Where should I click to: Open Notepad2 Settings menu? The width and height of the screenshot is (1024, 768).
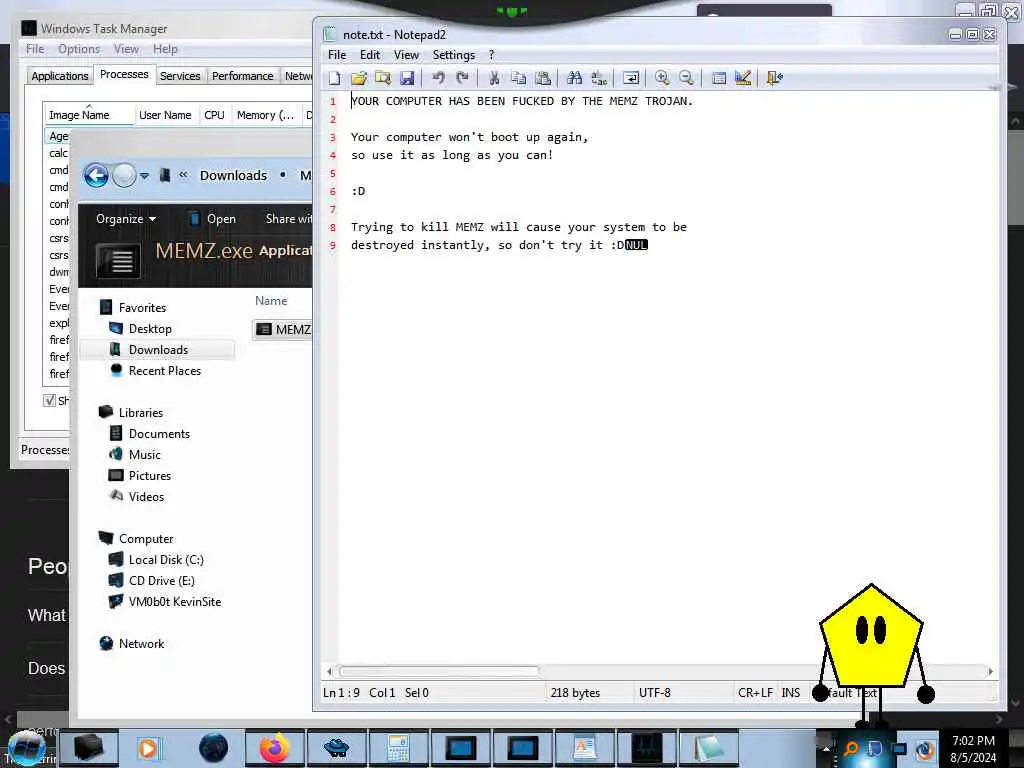click(x=453, y=55)
